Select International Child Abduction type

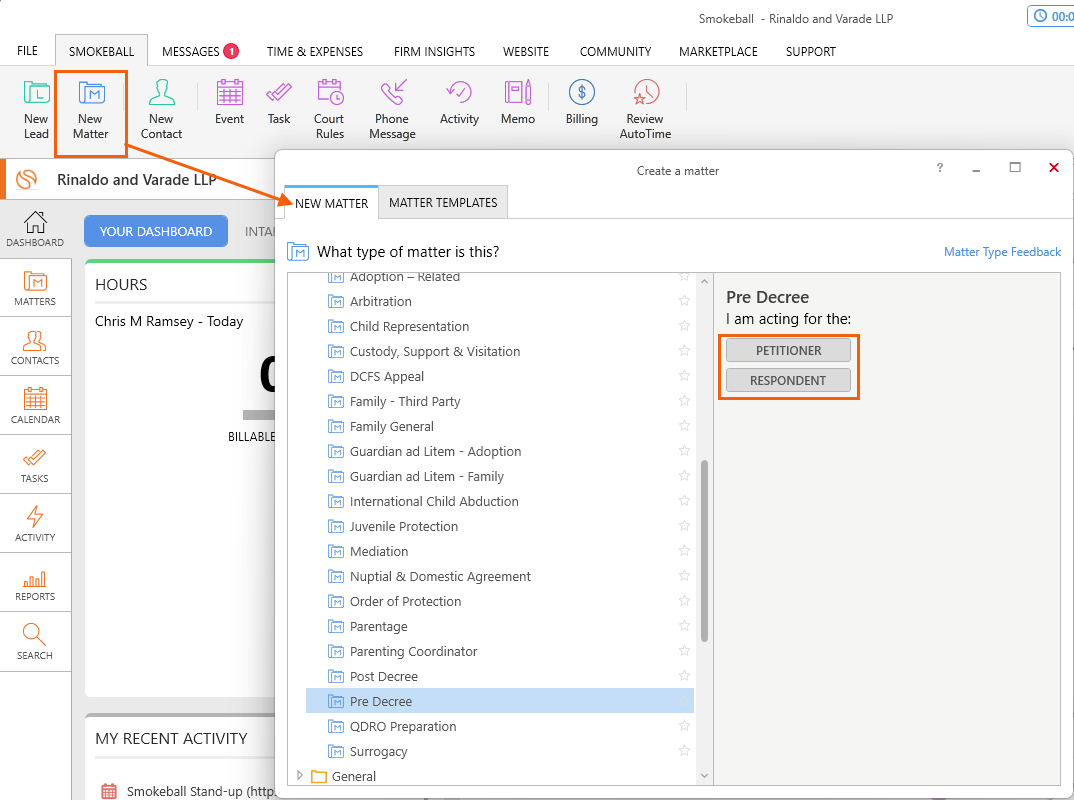(x=499, y=501)
